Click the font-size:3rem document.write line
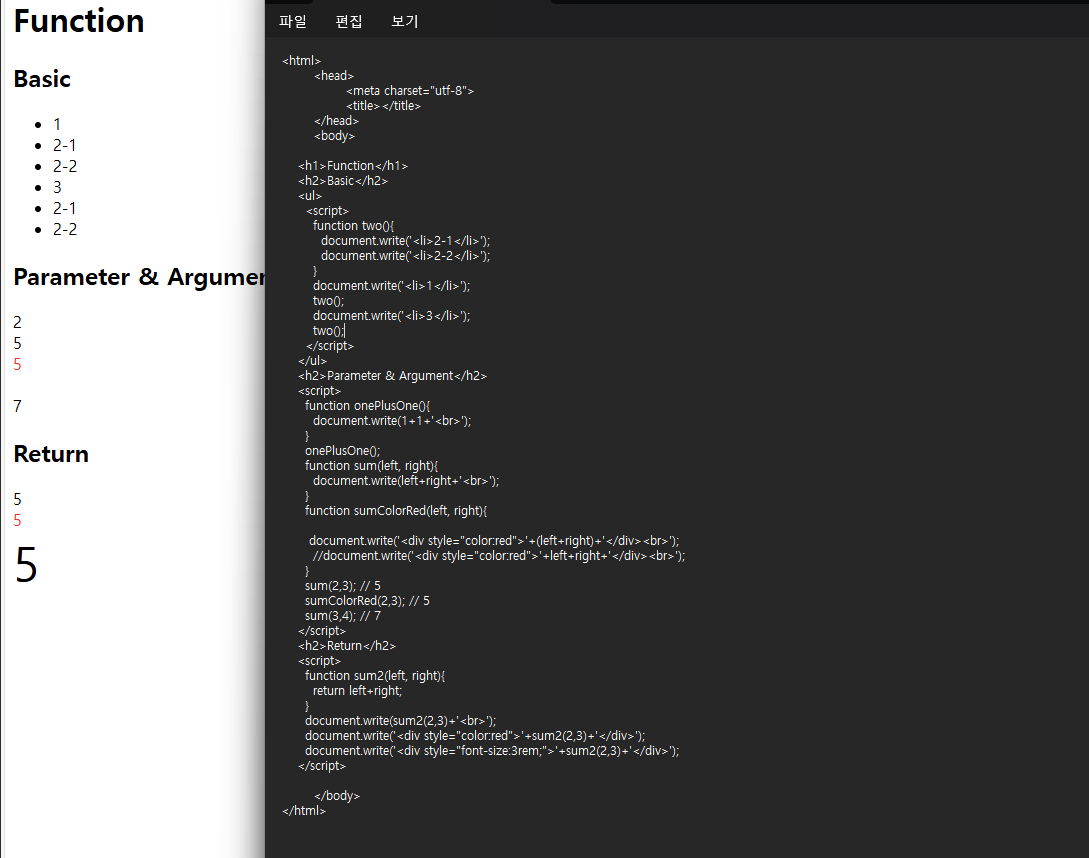Viewport: 1089px width, 858px height. click(492, 751)
